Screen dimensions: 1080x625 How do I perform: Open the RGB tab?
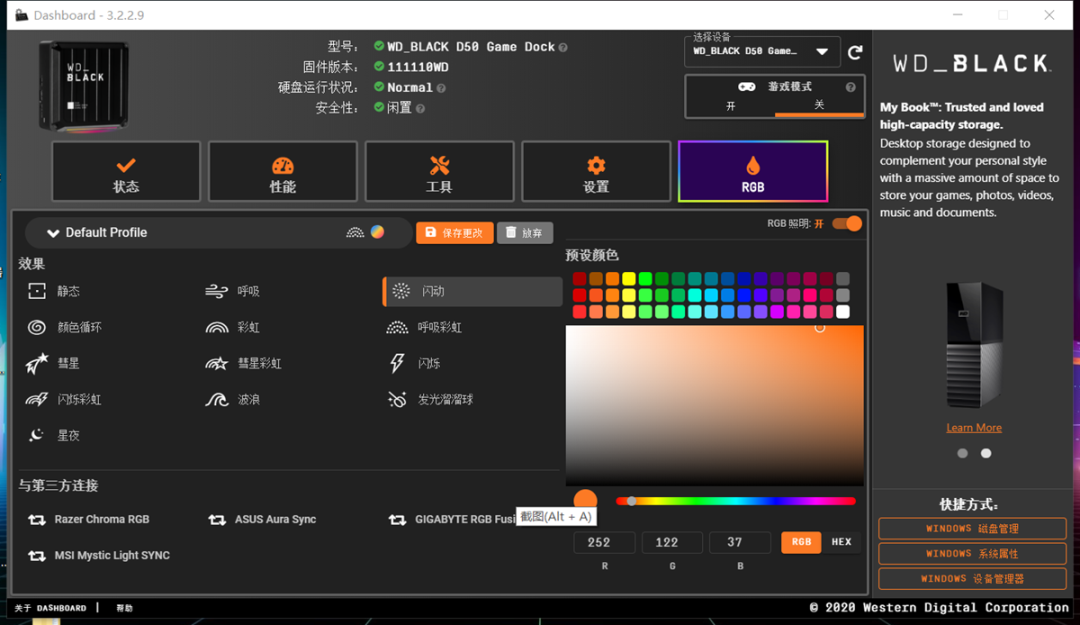click(753, 172)
